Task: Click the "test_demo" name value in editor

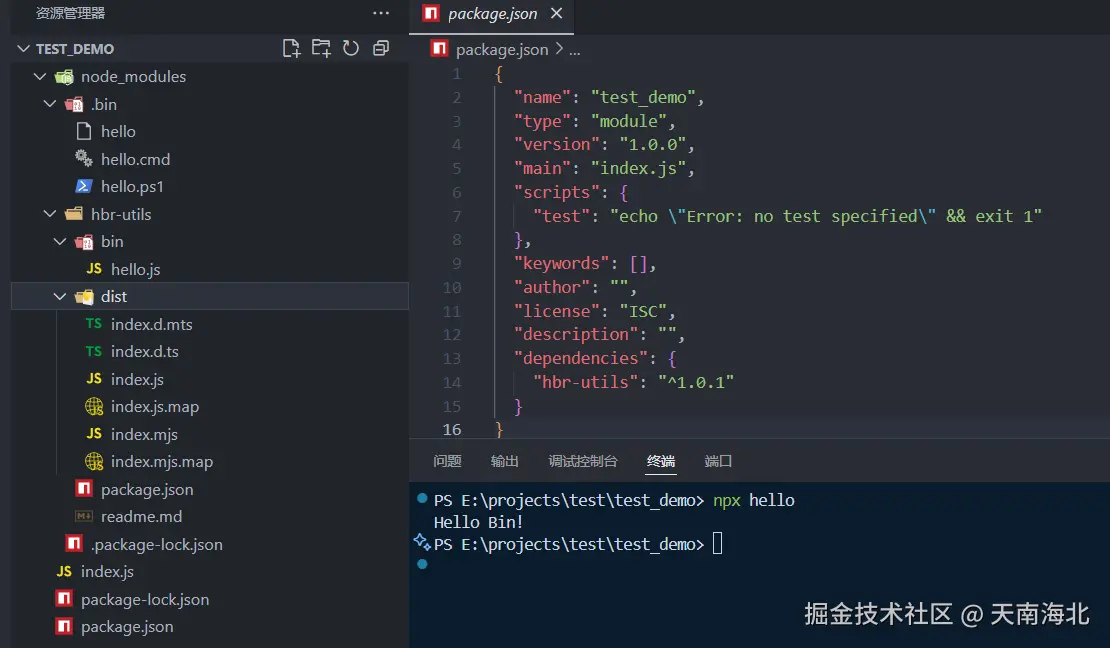Action: (x=643, y=98)
